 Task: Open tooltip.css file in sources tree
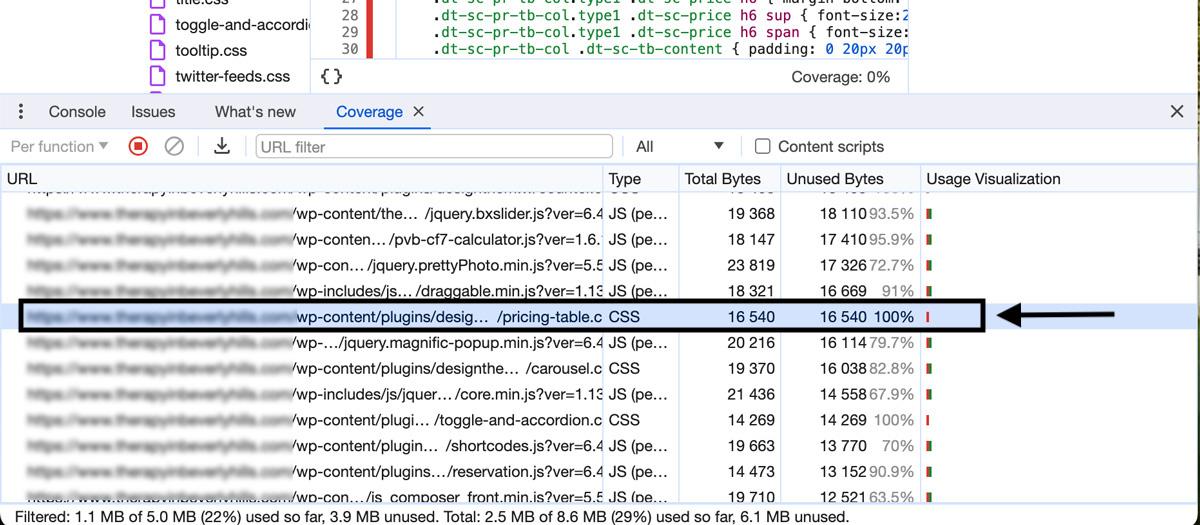pos(211,50)
